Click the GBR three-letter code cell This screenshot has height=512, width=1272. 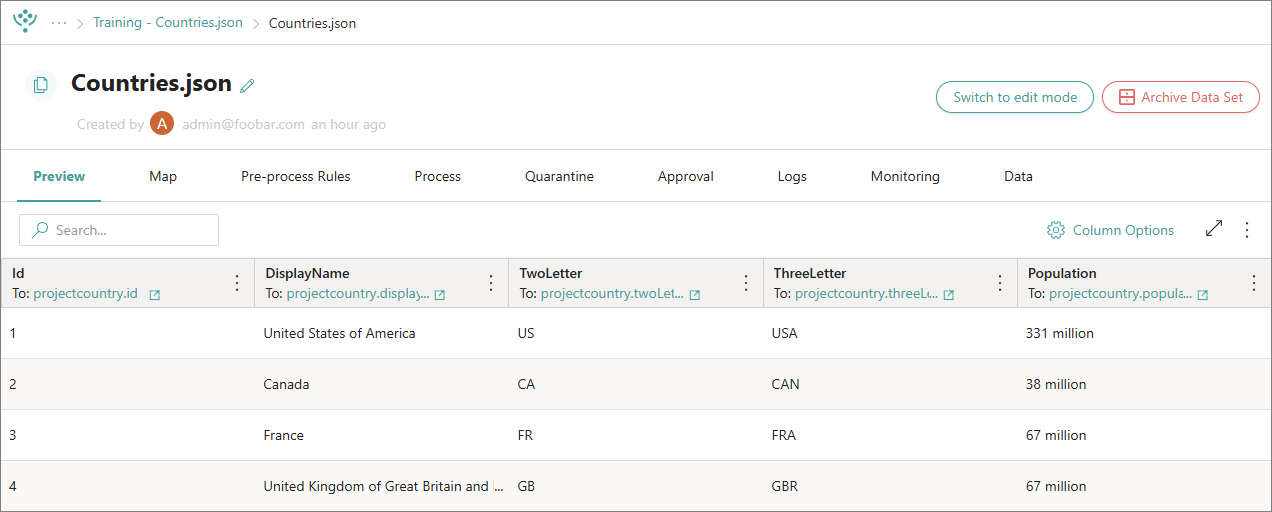890,486
